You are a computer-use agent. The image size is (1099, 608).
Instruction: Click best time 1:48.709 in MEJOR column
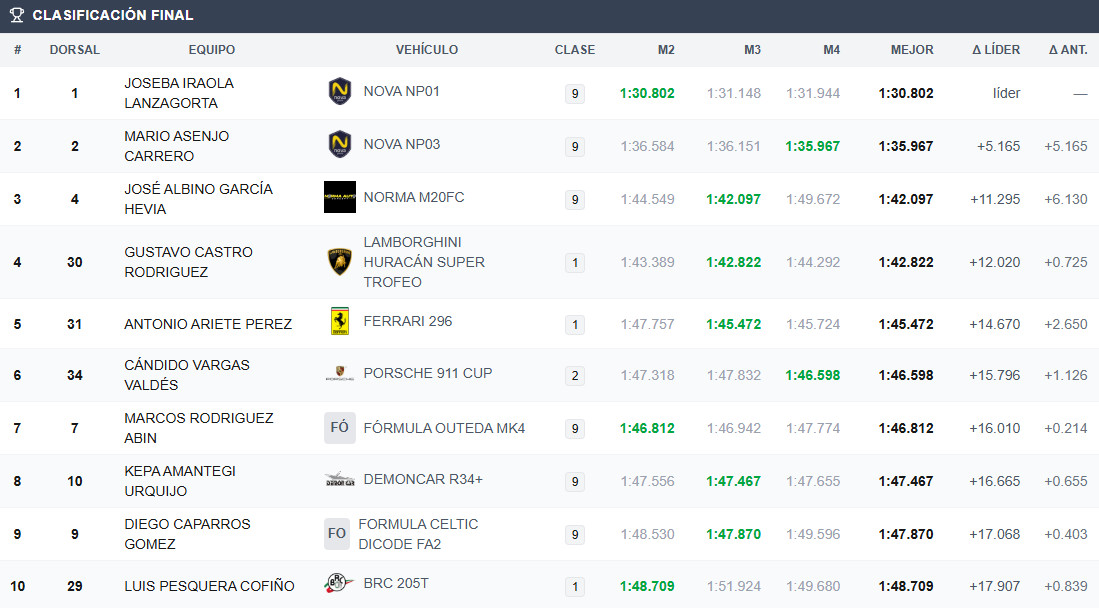(906, 586)
